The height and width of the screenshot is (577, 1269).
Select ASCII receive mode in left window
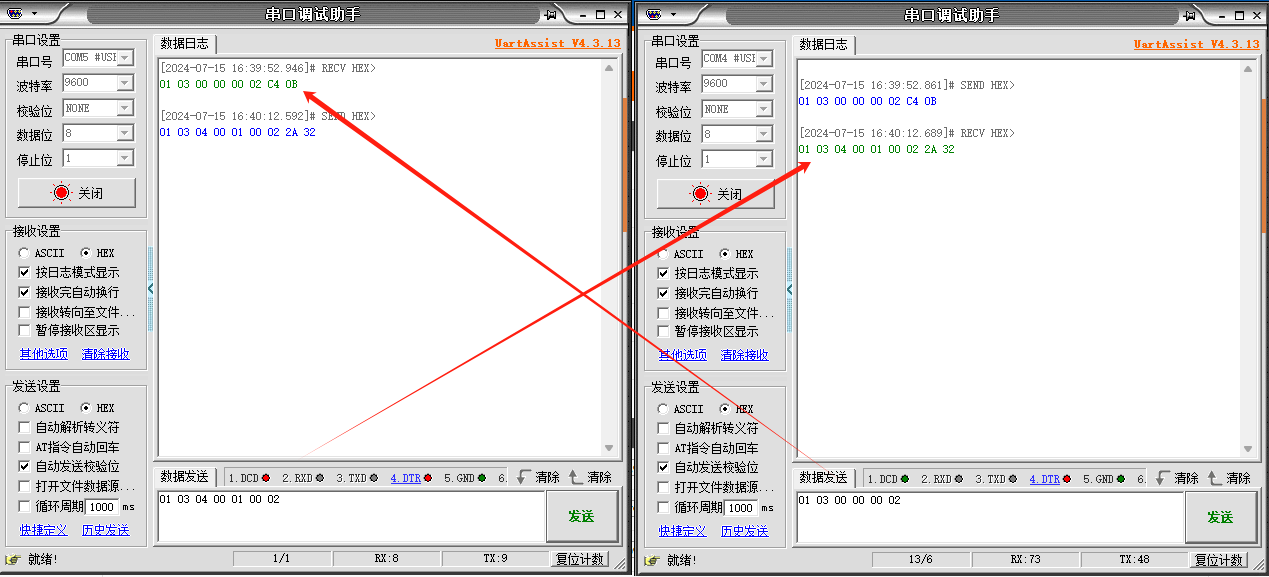tap(24, 254)
